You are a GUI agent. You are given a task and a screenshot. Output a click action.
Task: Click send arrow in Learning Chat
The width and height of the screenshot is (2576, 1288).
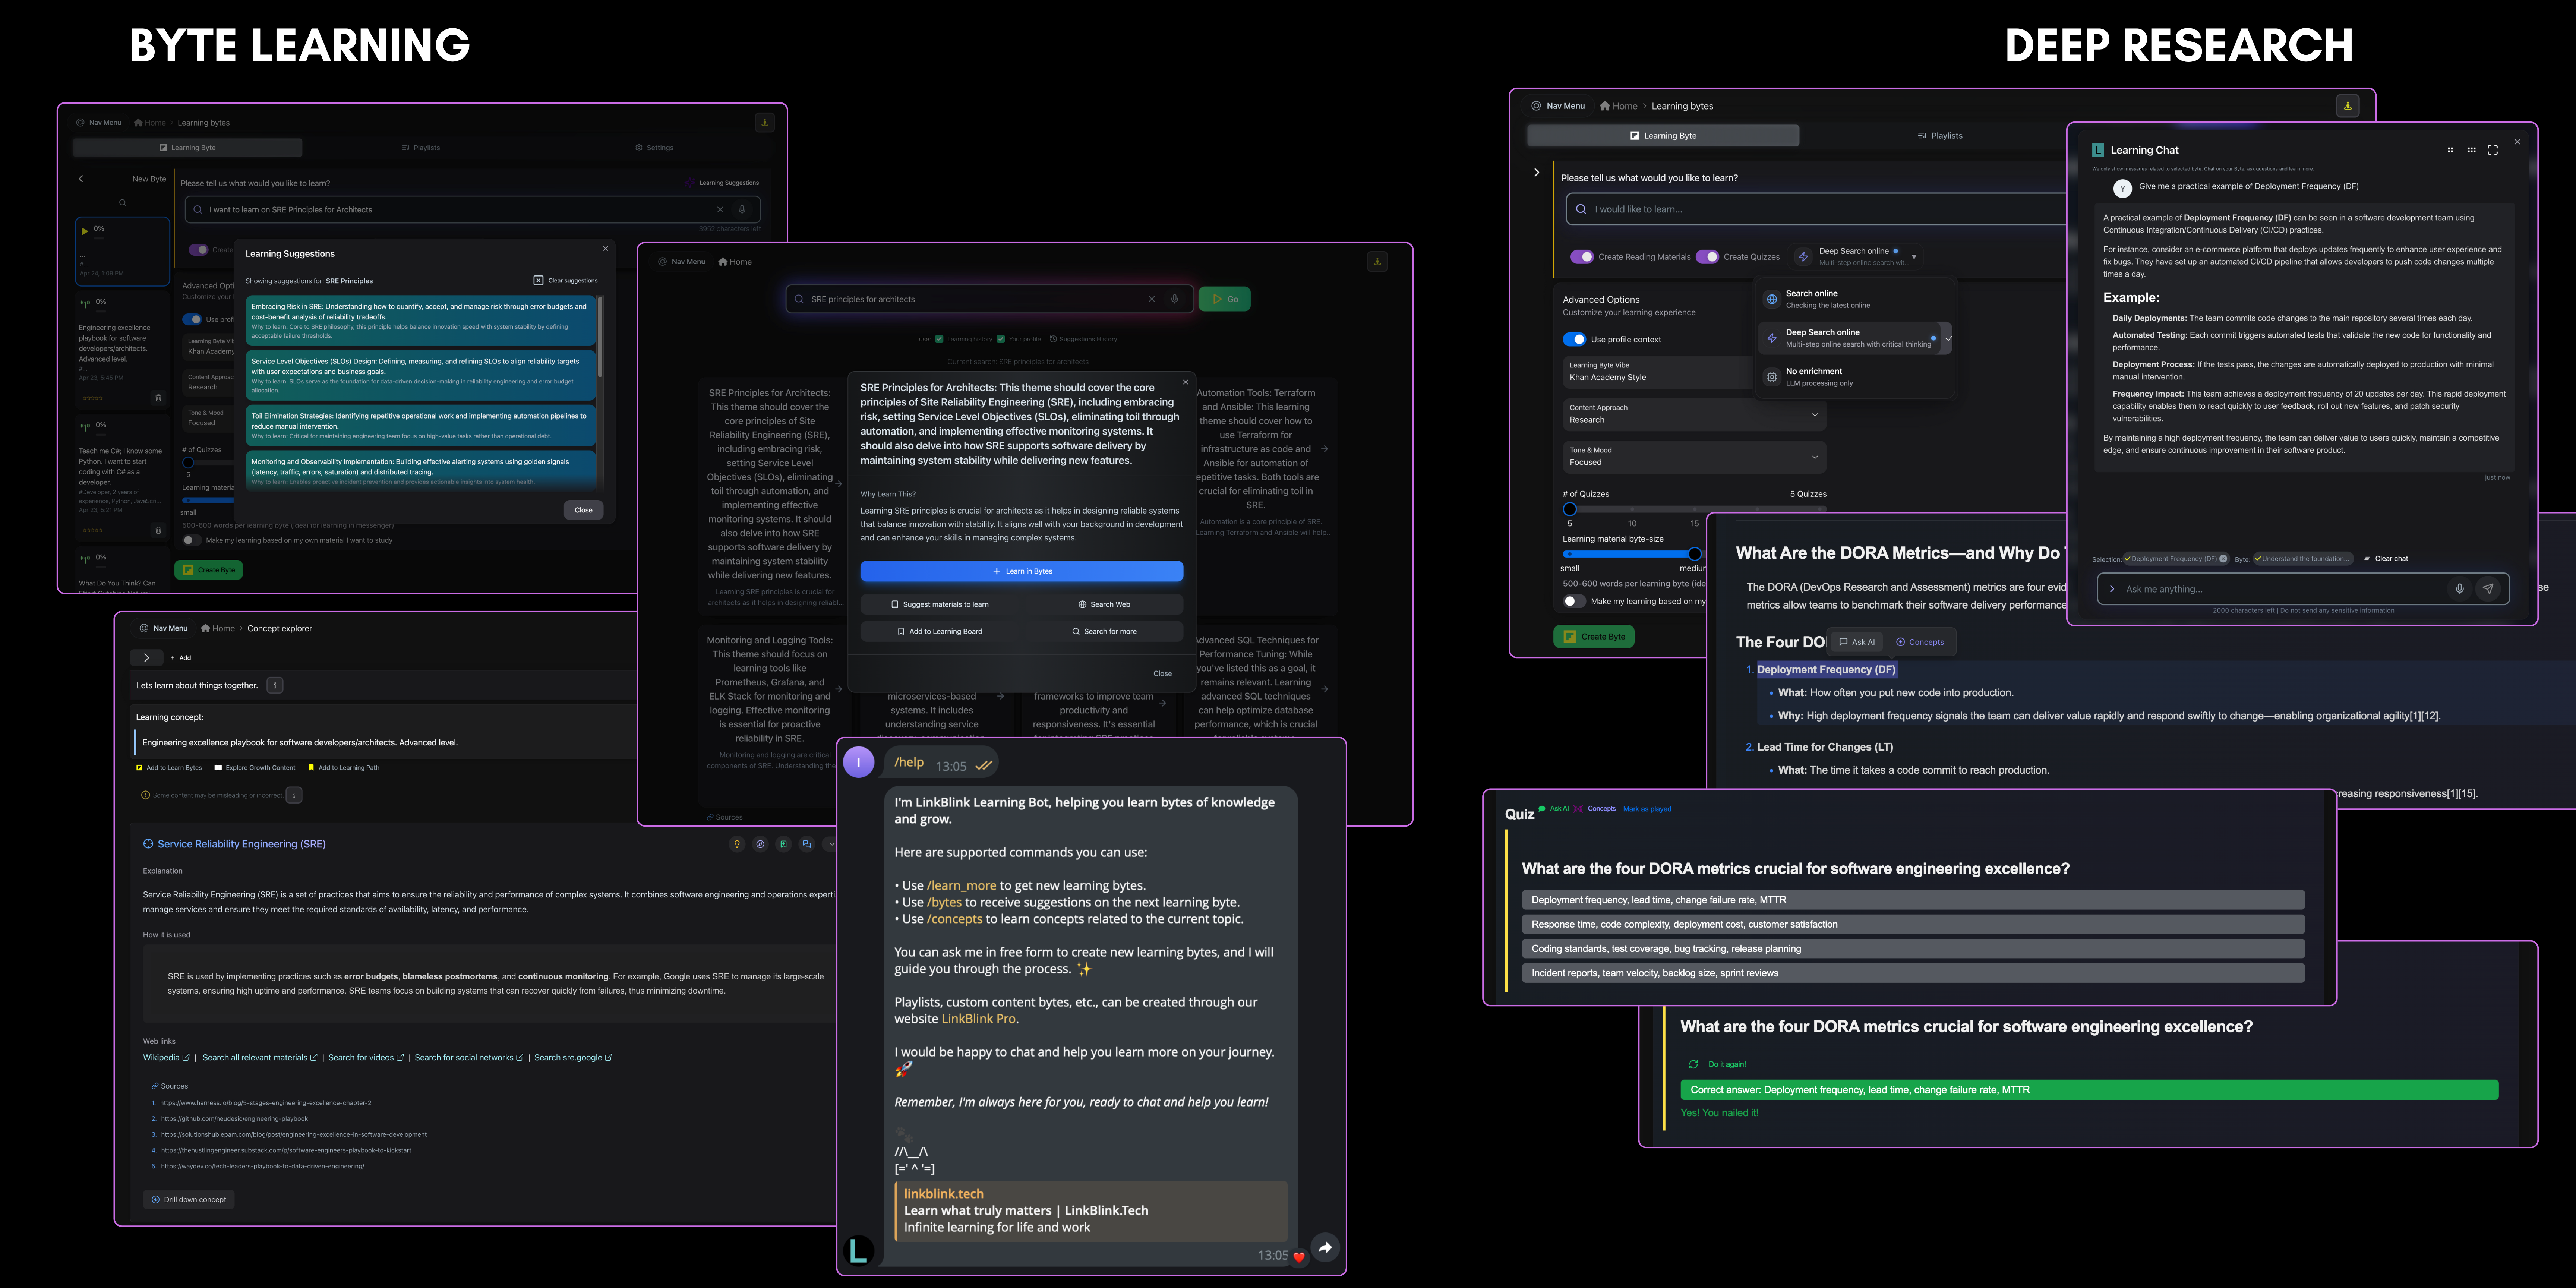pyautogui.click(x=2488, y=589)
